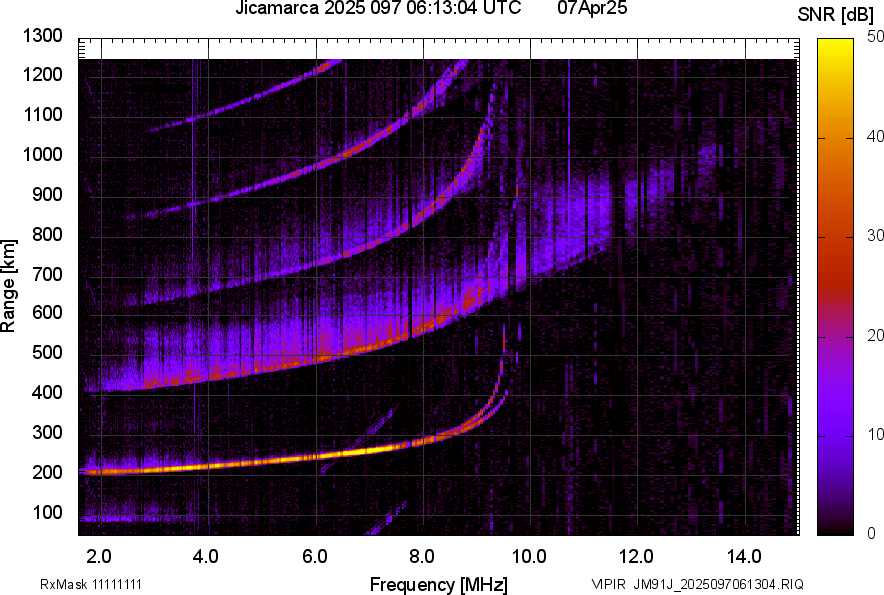The width and height of the screenshot is (884, 595).
Task: Click the 6.0 frequency tick label
Action: click(x=315, y=557)
